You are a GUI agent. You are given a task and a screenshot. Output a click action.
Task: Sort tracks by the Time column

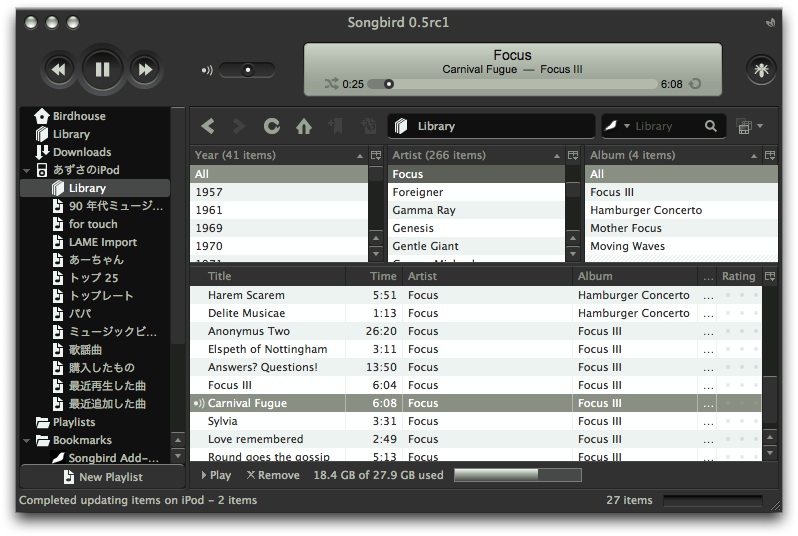(x=375, y=276)
